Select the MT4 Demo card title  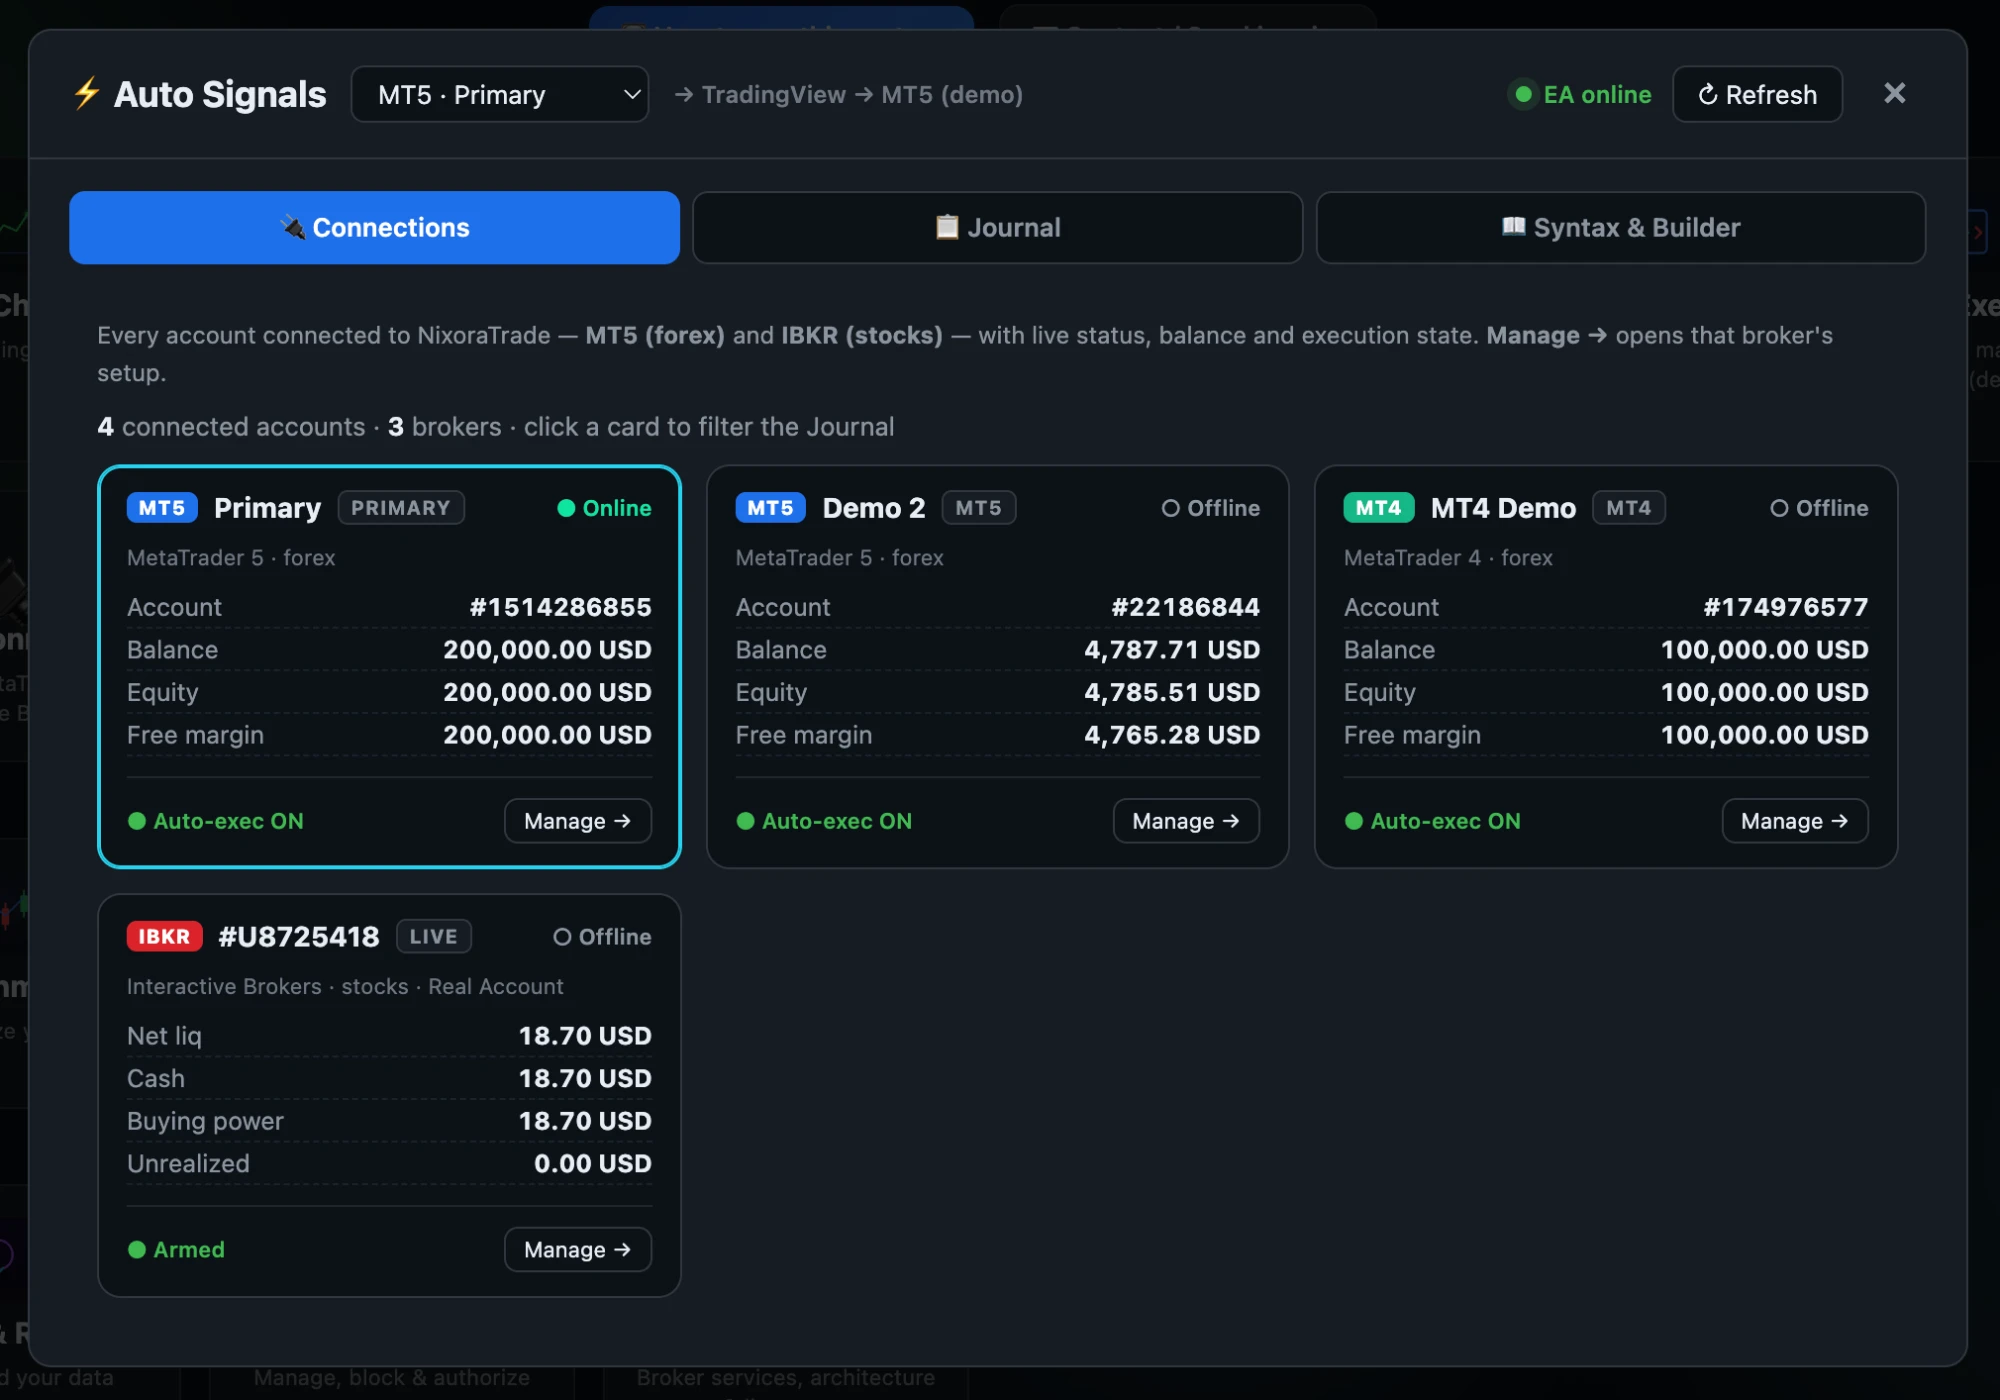tap(1503, 508)
